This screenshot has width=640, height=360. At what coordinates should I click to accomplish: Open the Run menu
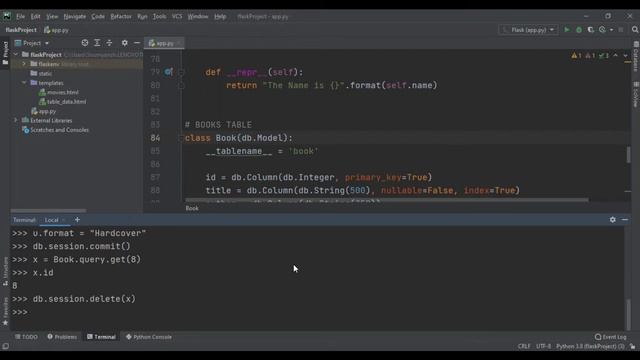tap(142, 17)
